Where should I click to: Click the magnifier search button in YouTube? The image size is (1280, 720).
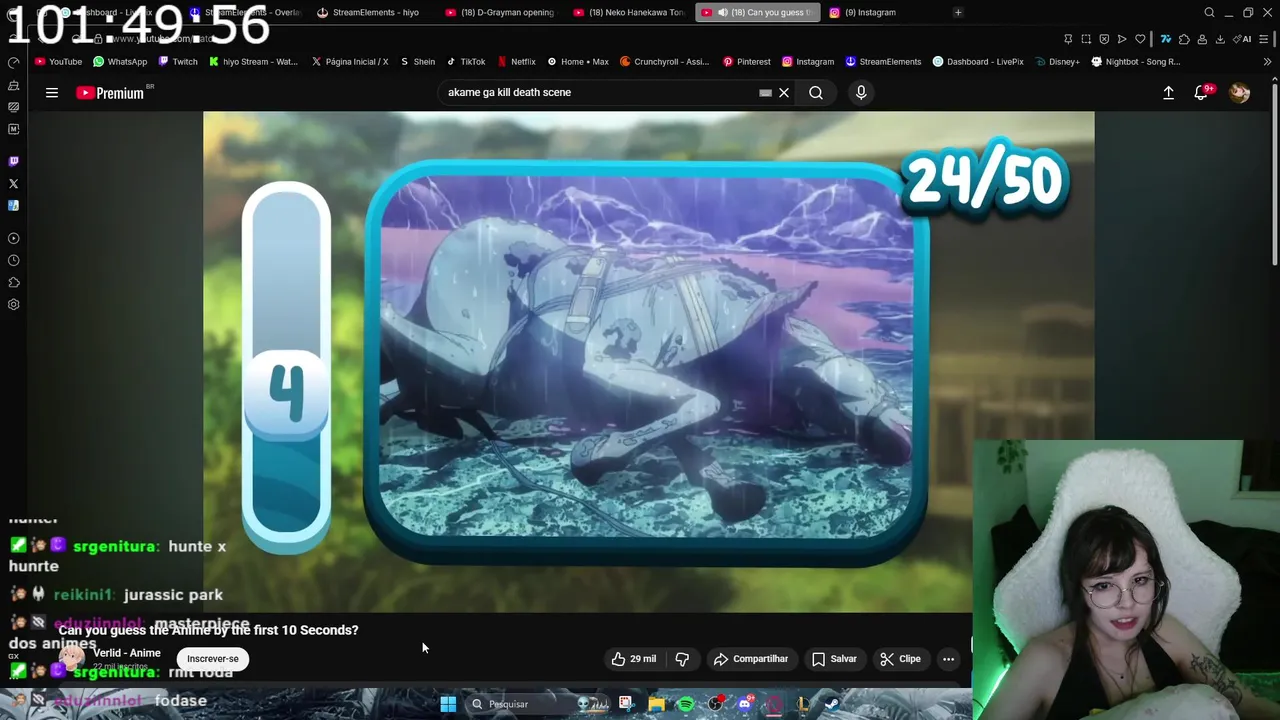tap(816, 93)
